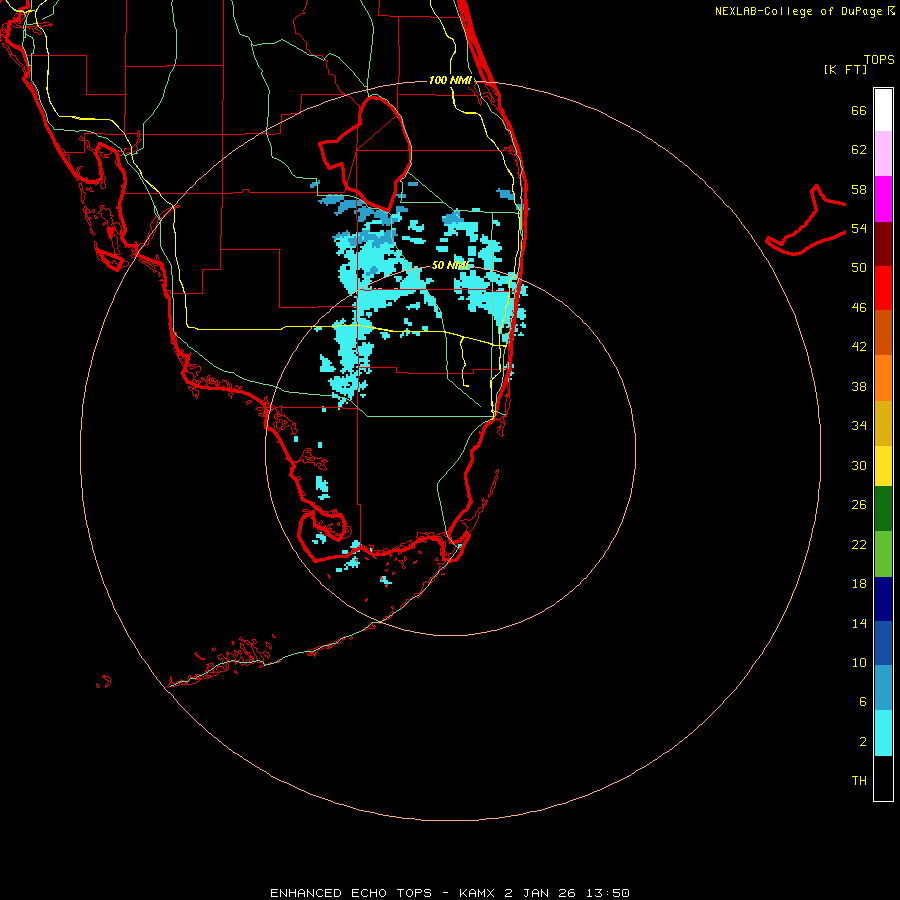Select the bright red legend swatch
This screenshot has width=900, height=900.
point(883,288)
